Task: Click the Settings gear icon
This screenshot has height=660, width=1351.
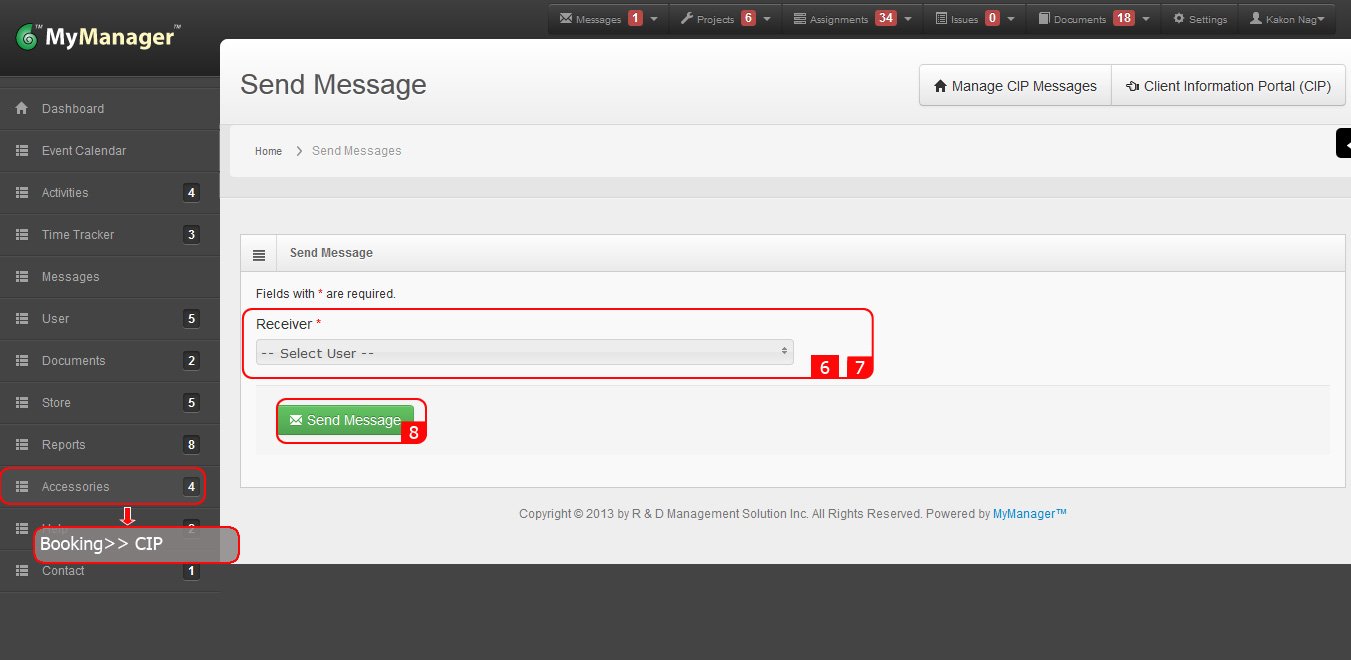Action: pyautogui.click(x=1179, y=19)
